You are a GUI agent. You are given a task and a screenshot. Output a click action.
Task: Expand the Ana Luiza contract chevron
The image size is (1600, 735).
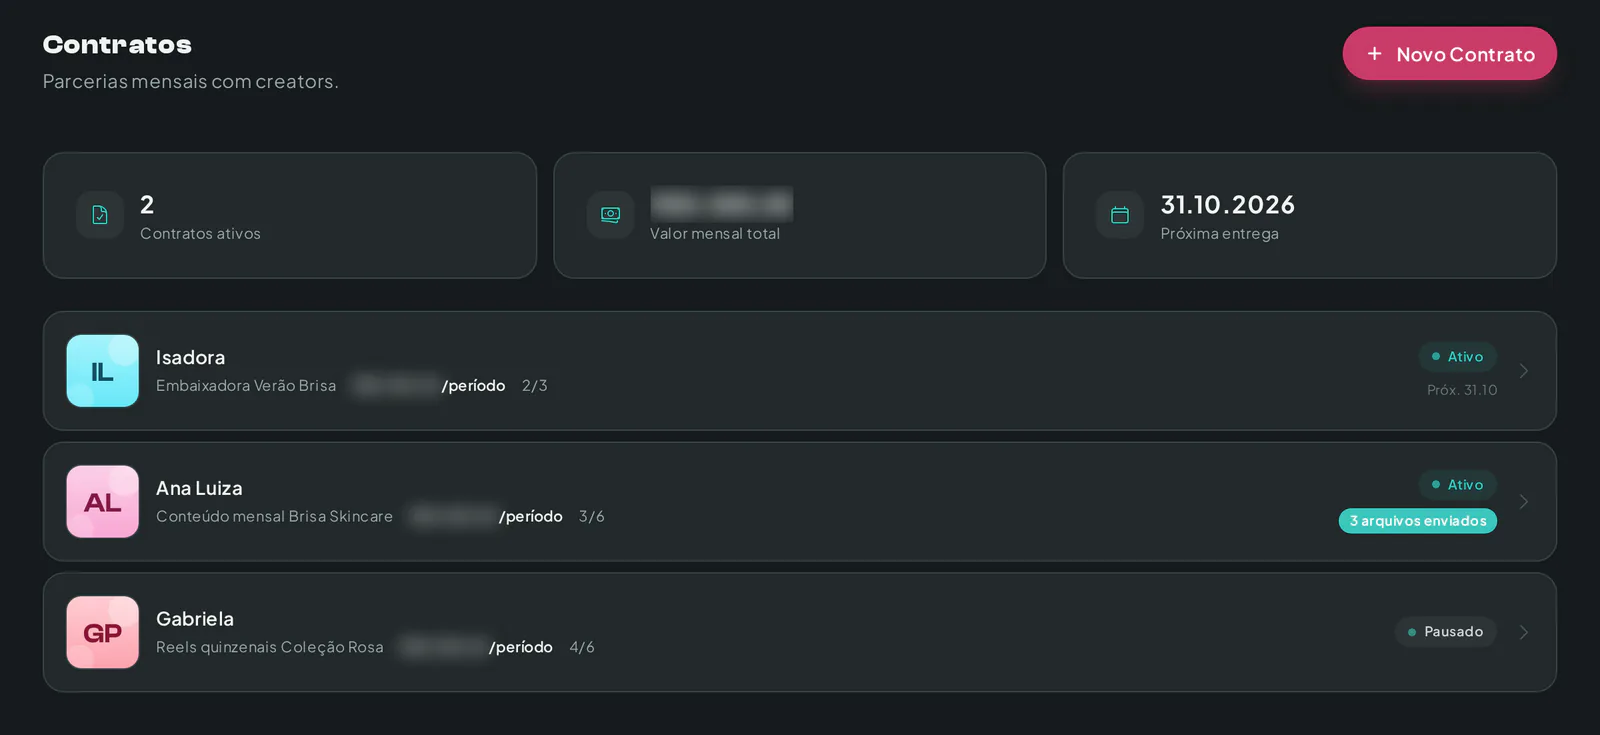coord(1524,502)
